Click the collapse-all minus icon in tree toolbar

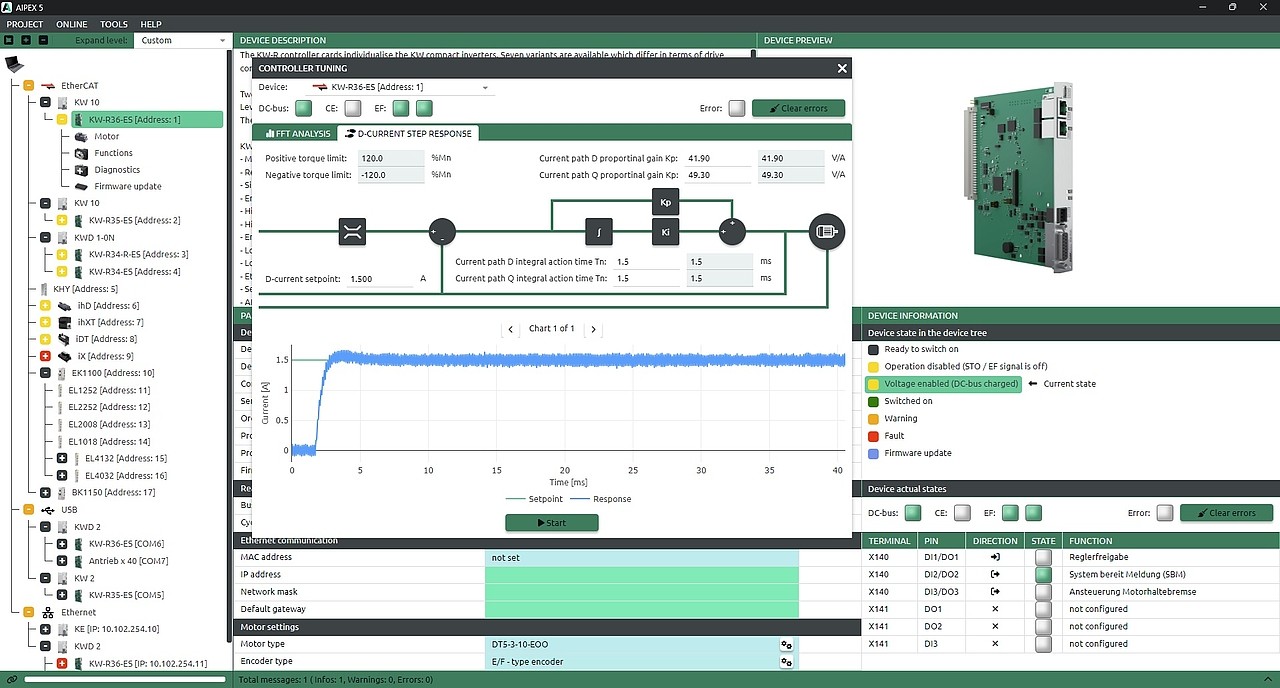coord(43,40)
